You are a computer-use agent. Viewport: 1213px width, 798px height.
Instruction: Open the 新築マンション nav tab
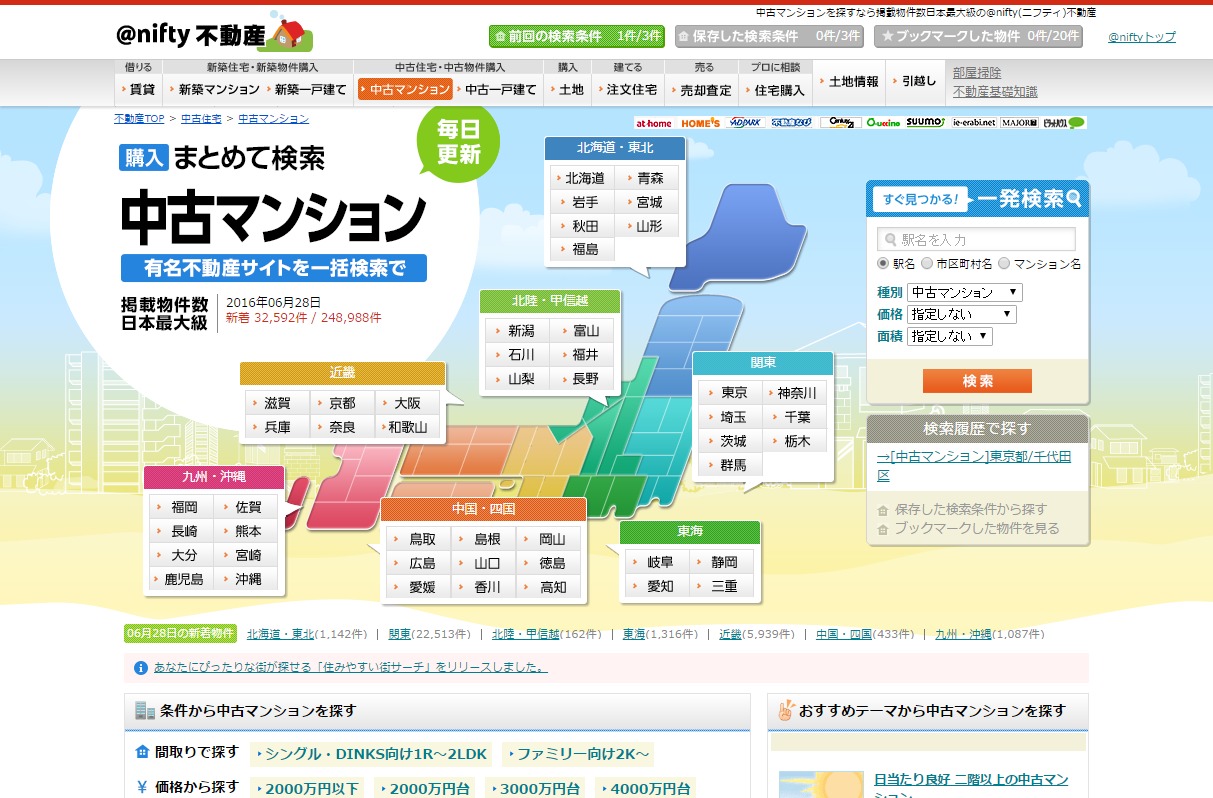[x=215, y=89]
